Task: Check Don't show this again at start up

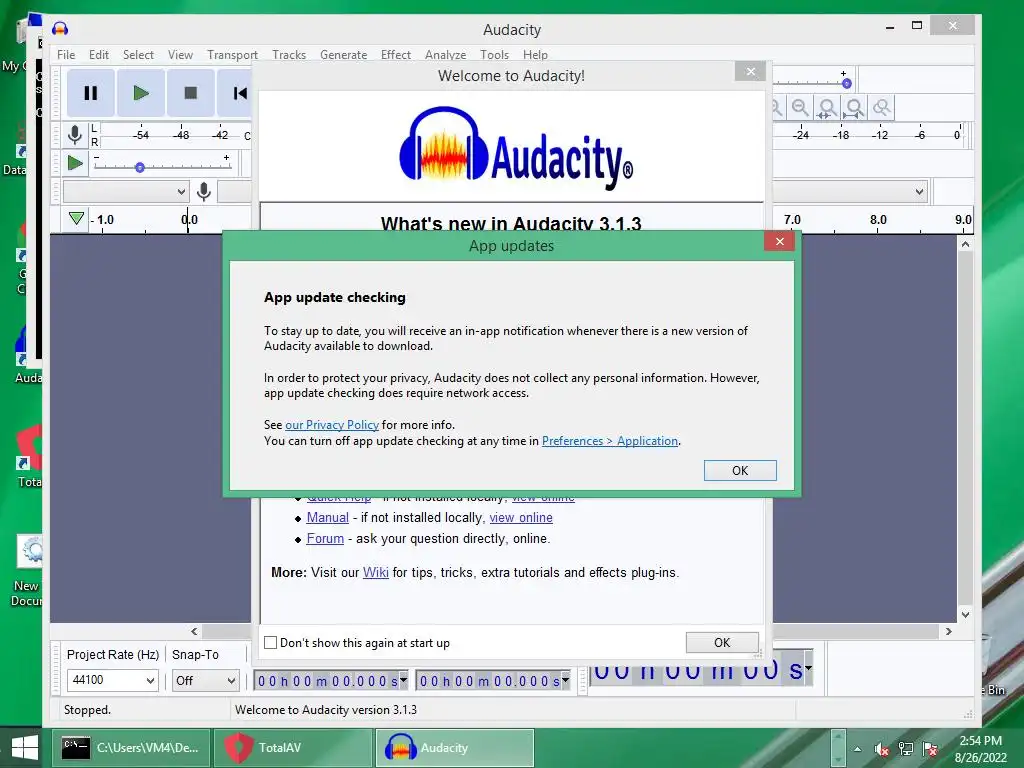Action: [270, 643]
